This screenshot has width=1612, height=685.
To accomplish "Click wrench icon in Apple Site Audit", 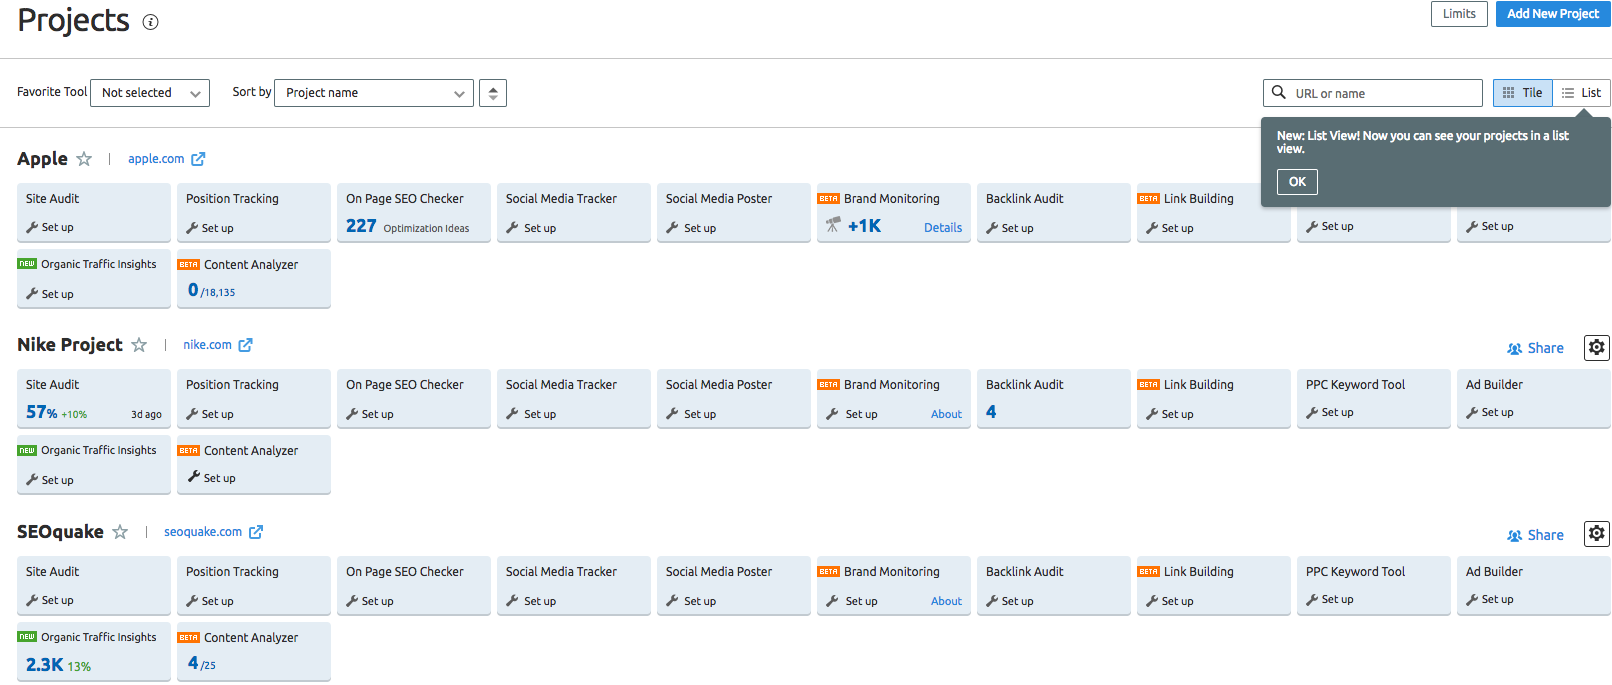I will 32,228.
